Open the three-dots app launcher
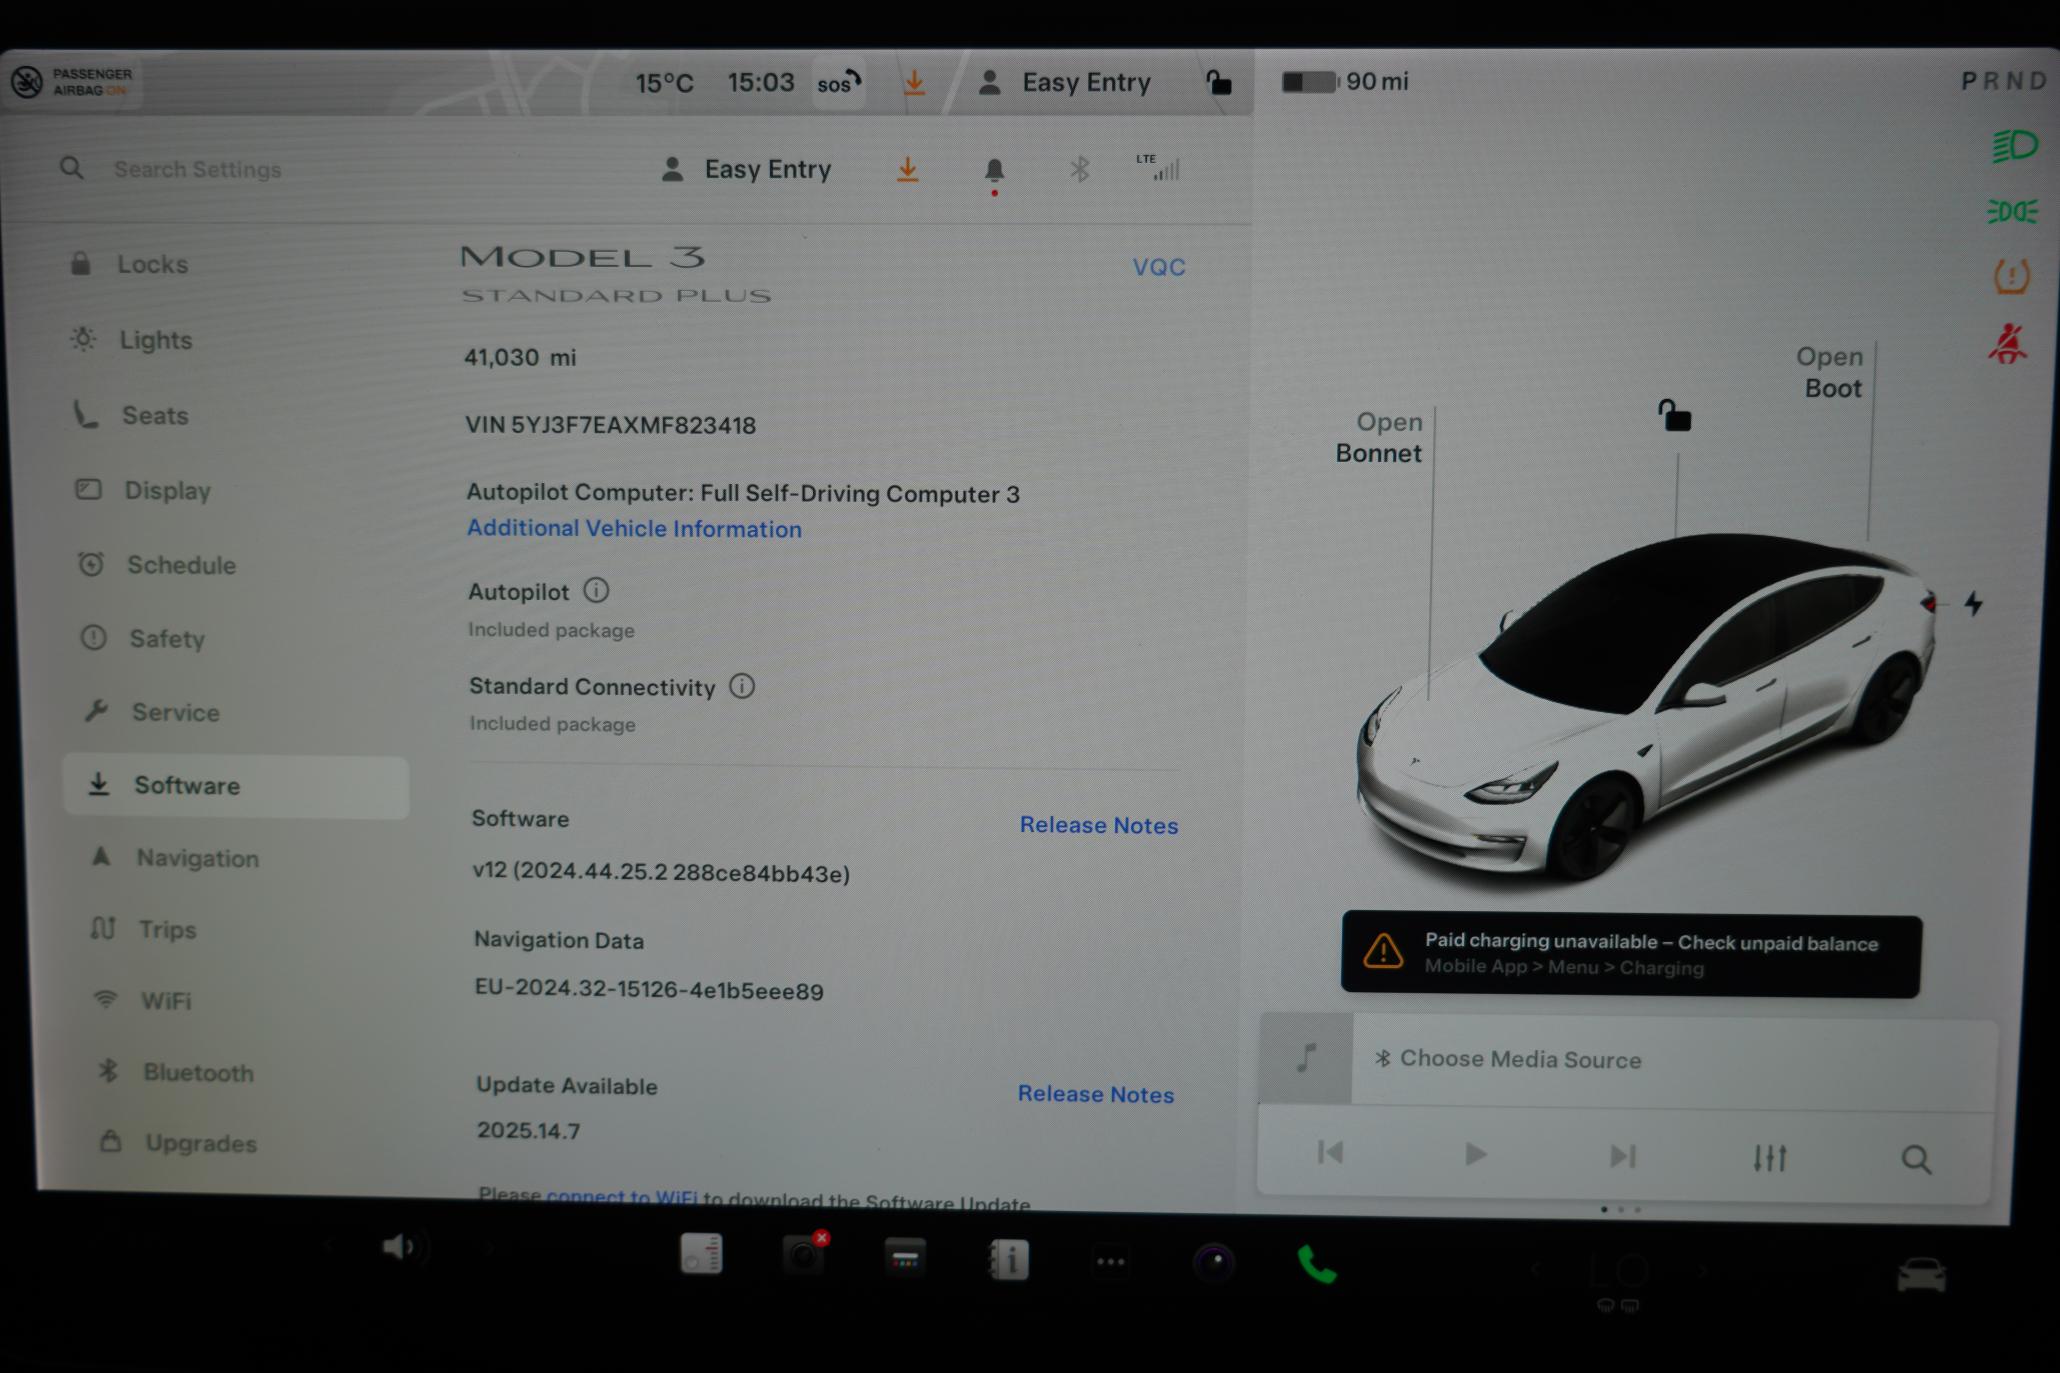The height and width of the screenshot is (1373, 2060). pyautogui.click(x=1111, y=1262)
